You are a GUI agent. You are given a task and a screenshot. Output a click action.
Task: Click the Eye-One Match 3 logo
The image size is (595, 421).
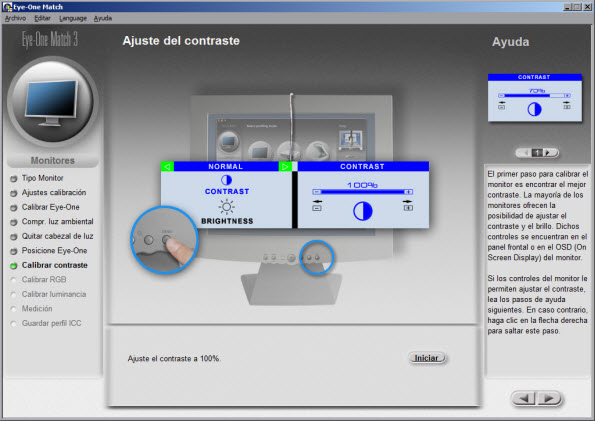pyautogui.click(x=50, y=39)
